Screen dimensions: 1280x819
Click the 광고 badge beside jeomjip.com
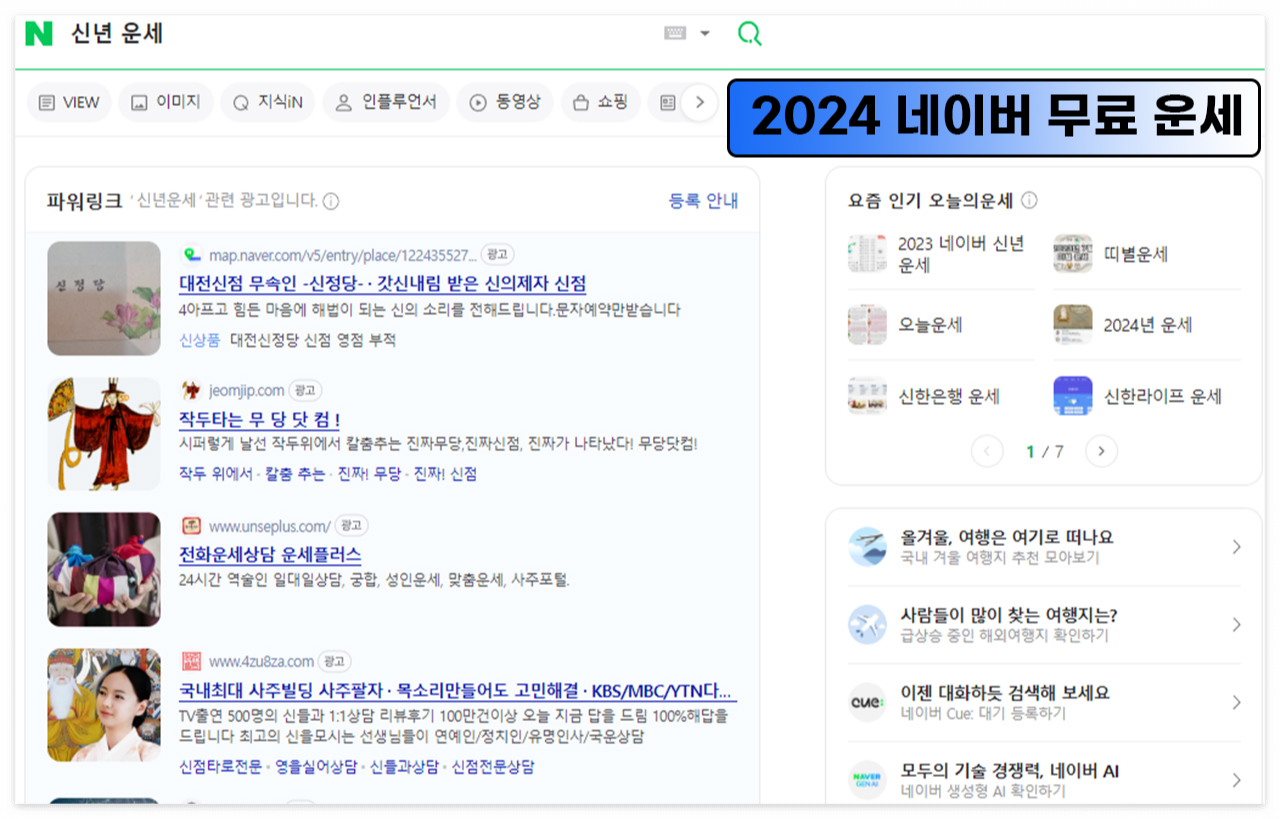[x=305, y=390]
